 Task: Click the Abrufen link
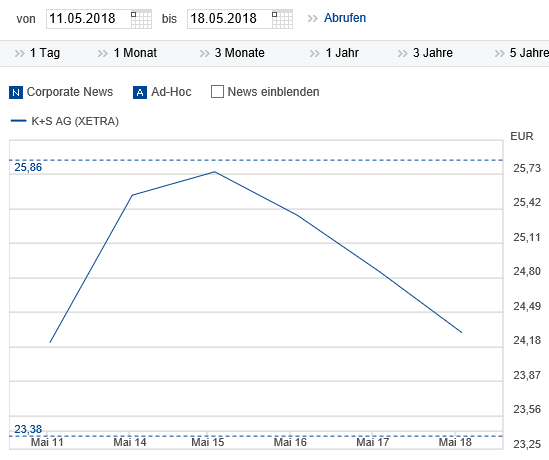click(x=345, y=18)
